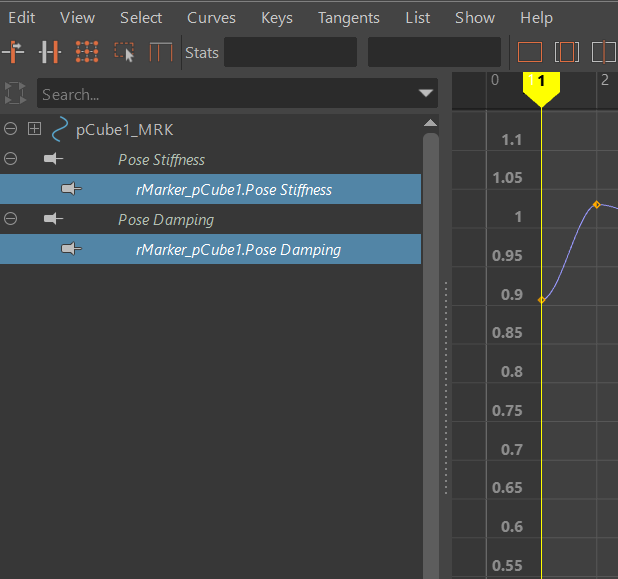
Task: Open the search field dropdown arrow
Action: tap(425, 94)
